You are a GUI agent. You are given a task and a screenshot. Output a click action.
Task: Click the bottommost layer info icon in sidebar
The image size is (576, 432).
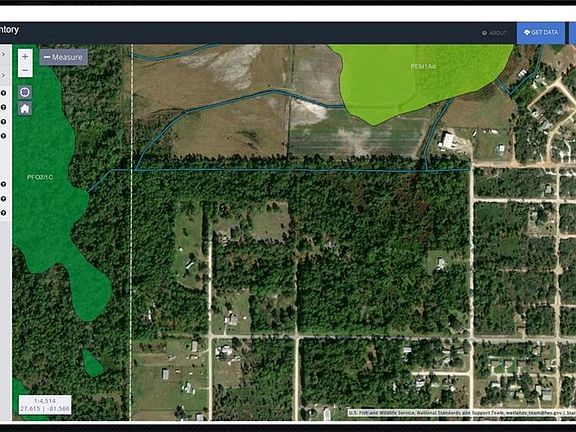pos(3,213)
